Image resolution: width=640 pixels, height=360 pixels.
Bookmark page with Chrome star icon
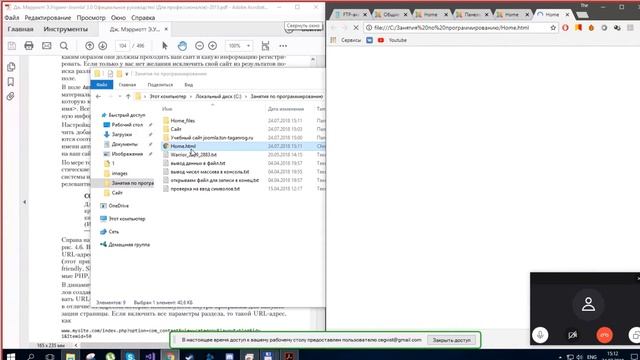coord(553,27)
